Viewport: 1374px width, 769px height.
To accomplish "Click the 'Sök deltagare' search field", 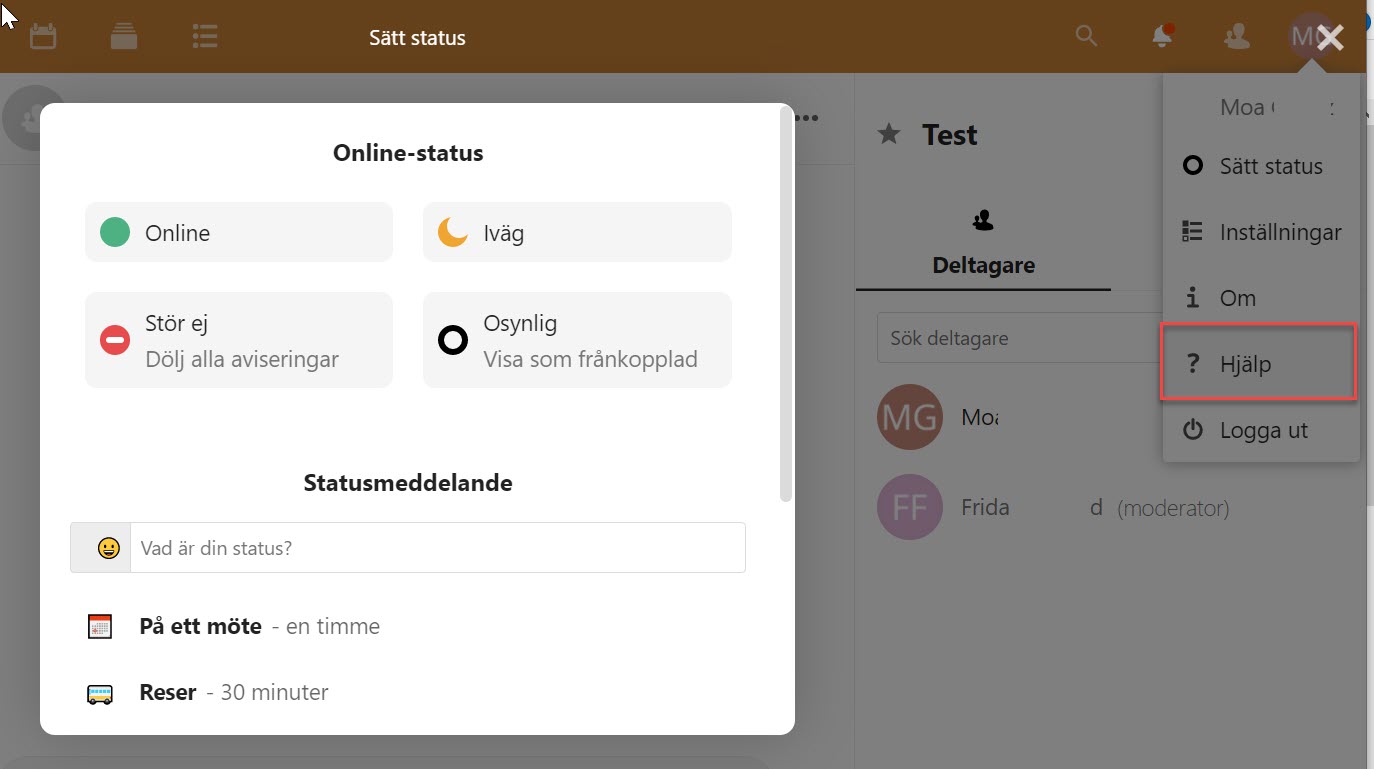I will pyautogui.click(x=1018, y=338).
